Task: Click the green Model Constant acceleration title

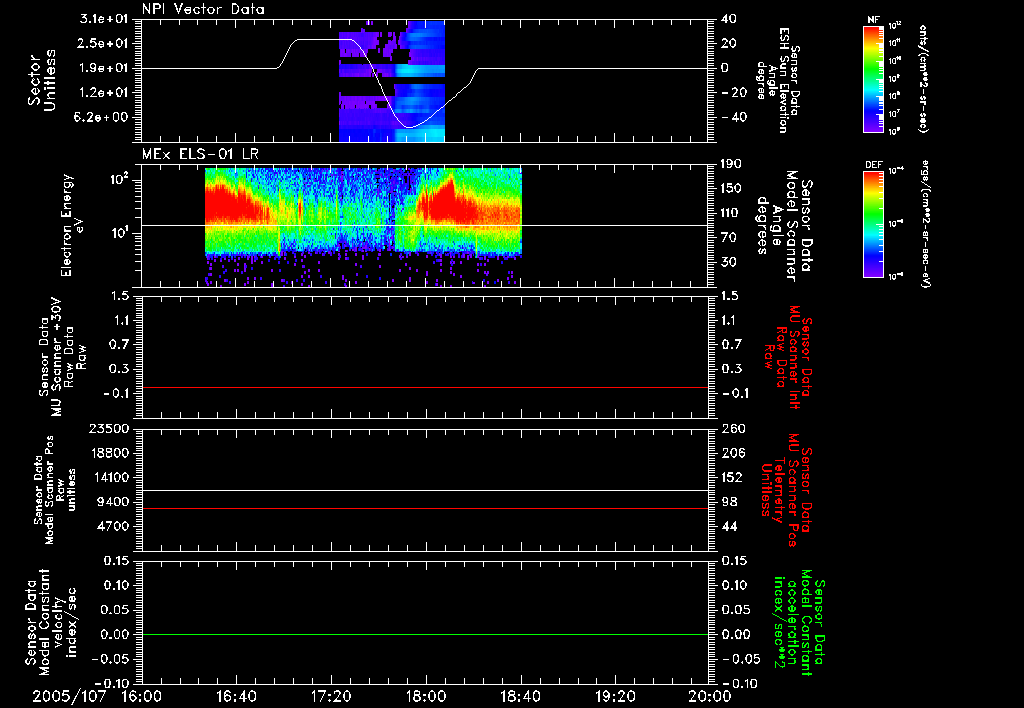Action: click(x=800, y=623)
